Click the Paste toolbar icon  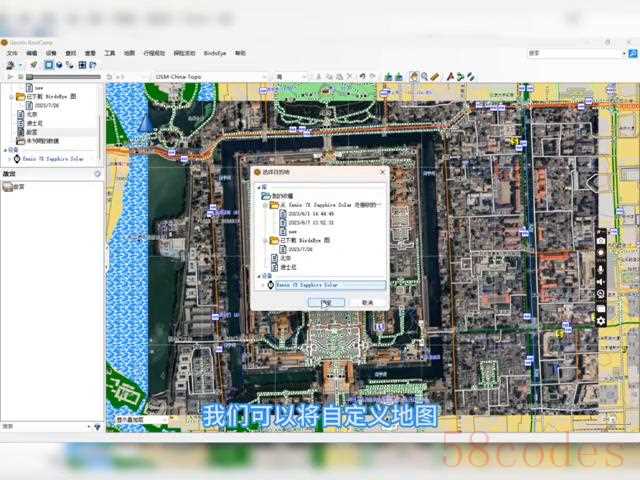pyautogui.click(x=339, y=76)
